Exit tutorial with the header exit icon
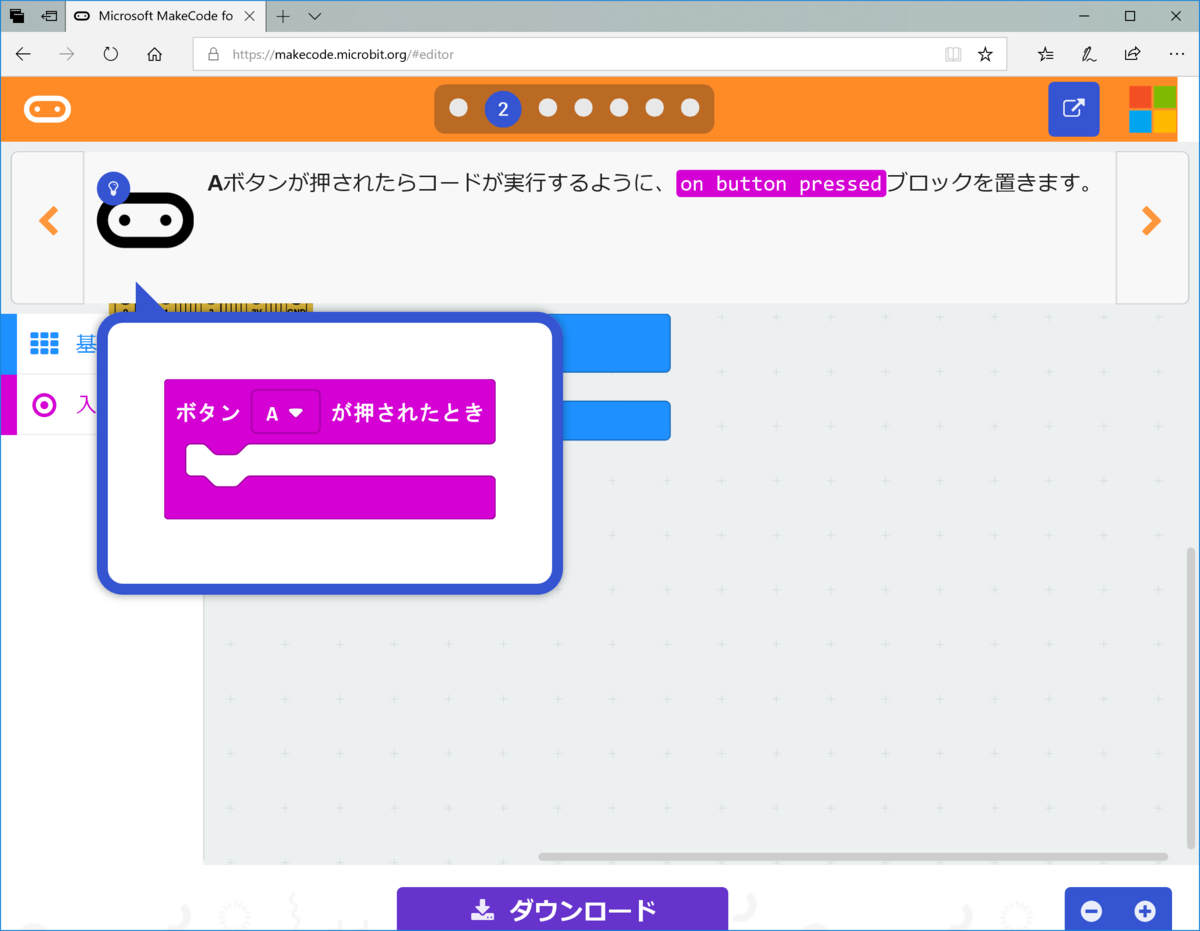1200x931 pixels. click(1073, 109)
